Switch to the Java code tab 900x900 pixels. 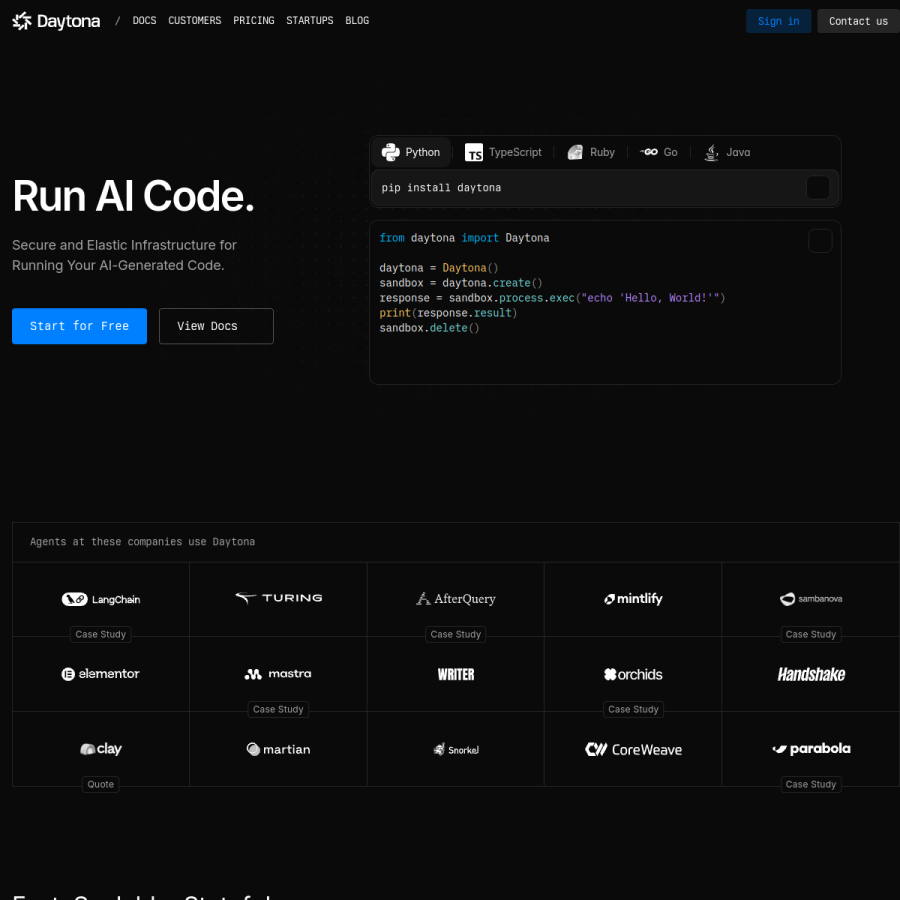tap(727, 152)
